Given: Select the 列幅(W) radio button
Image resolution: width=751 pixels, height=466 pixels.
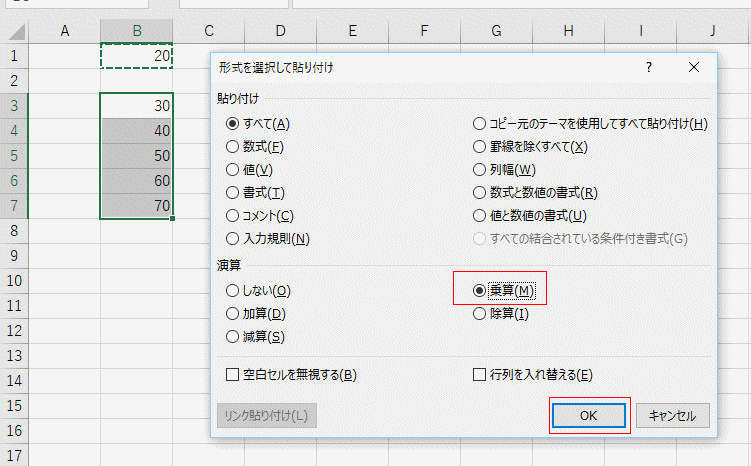Looking at the screenshot, I should [480, 170].
